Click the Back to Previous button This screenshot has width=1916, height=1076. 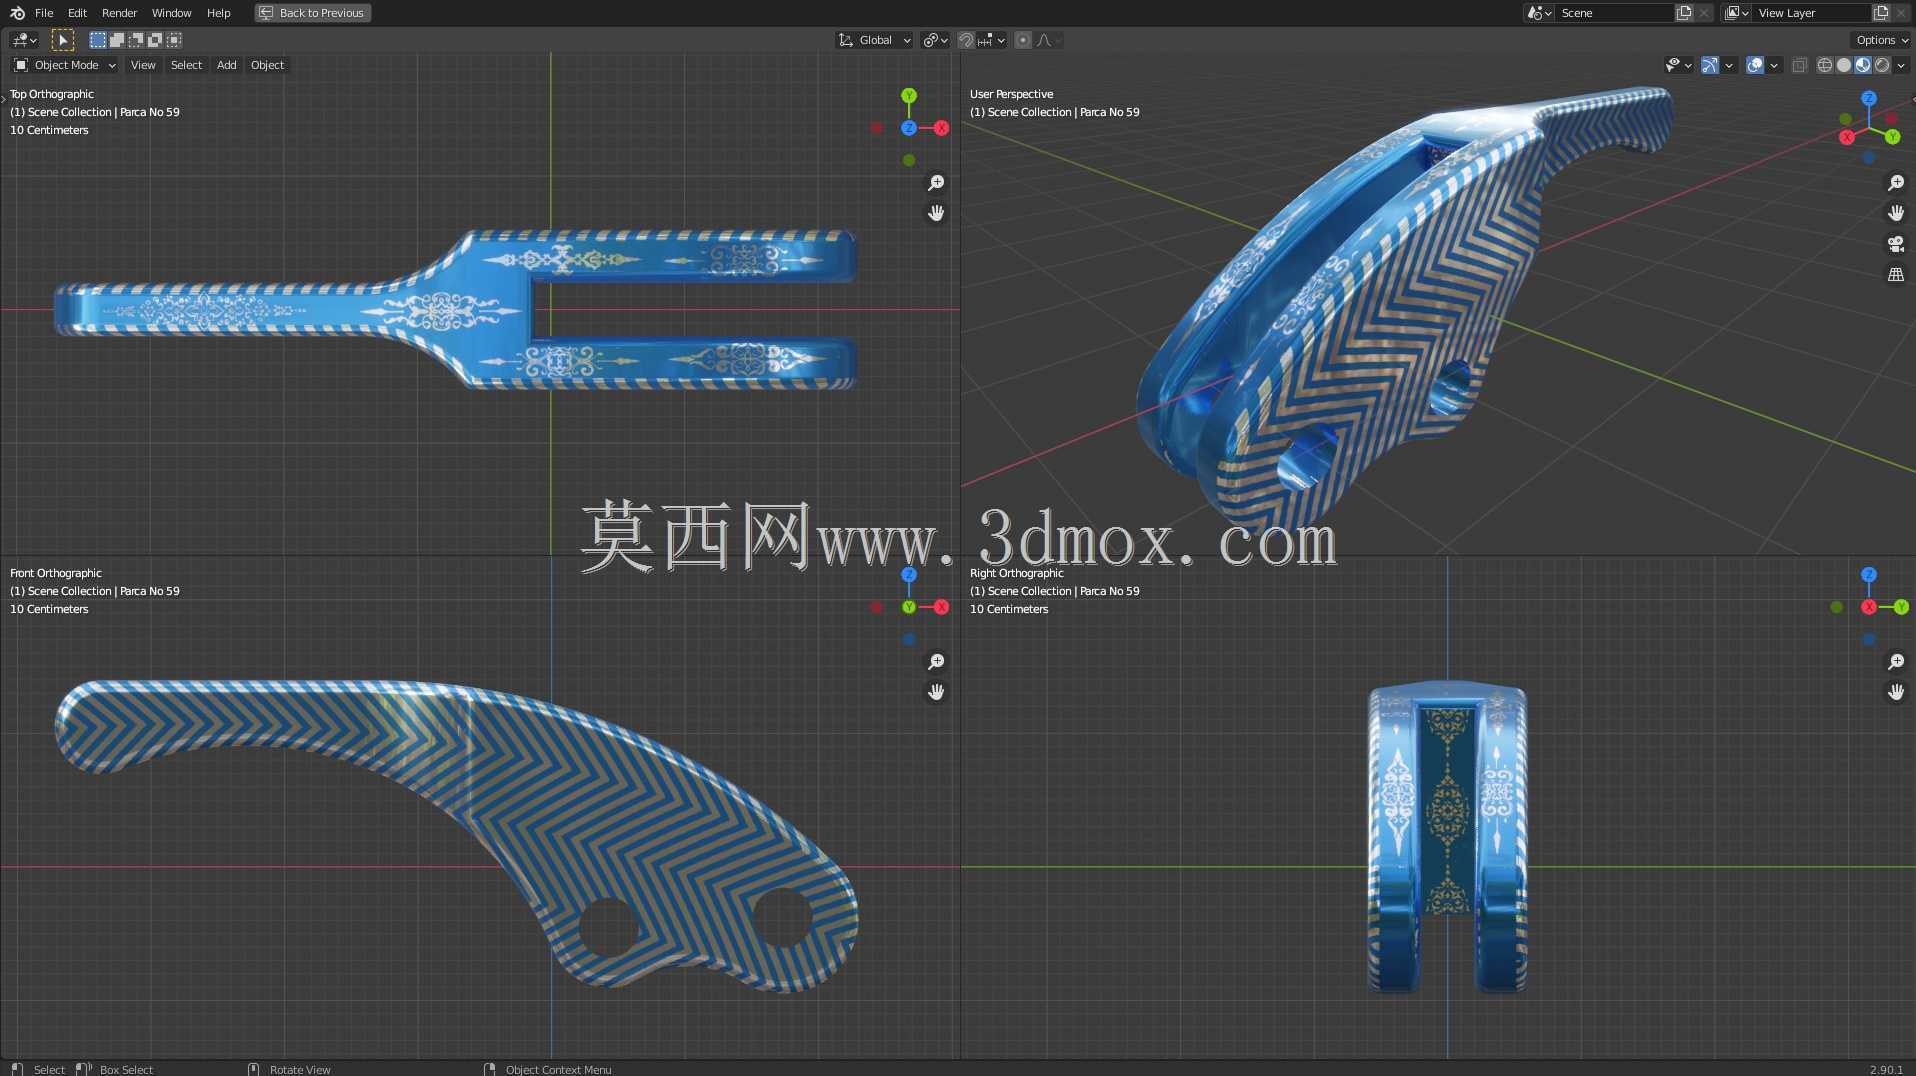[312, 13]
